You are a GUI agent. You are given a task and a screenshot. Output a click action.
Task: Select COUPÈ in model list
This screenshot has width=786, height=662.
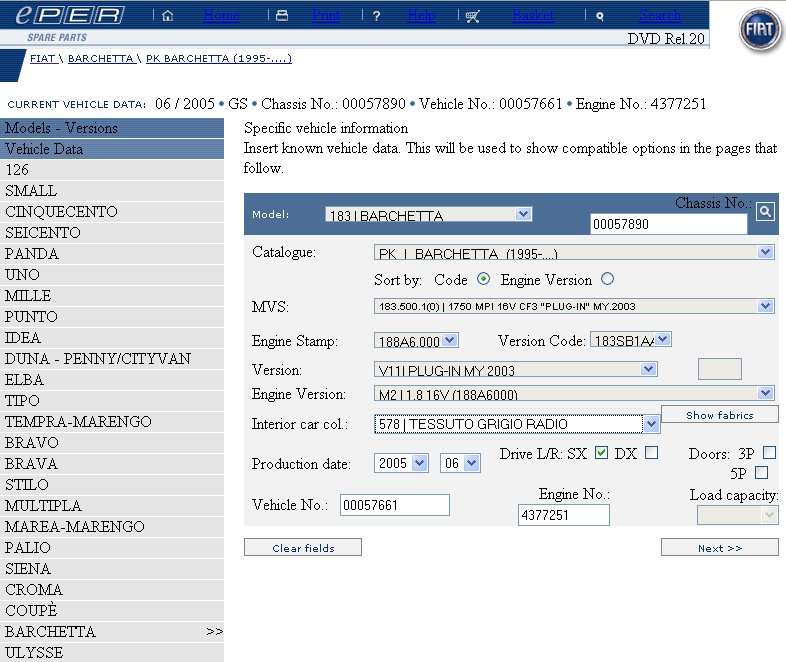coord(112,611)
